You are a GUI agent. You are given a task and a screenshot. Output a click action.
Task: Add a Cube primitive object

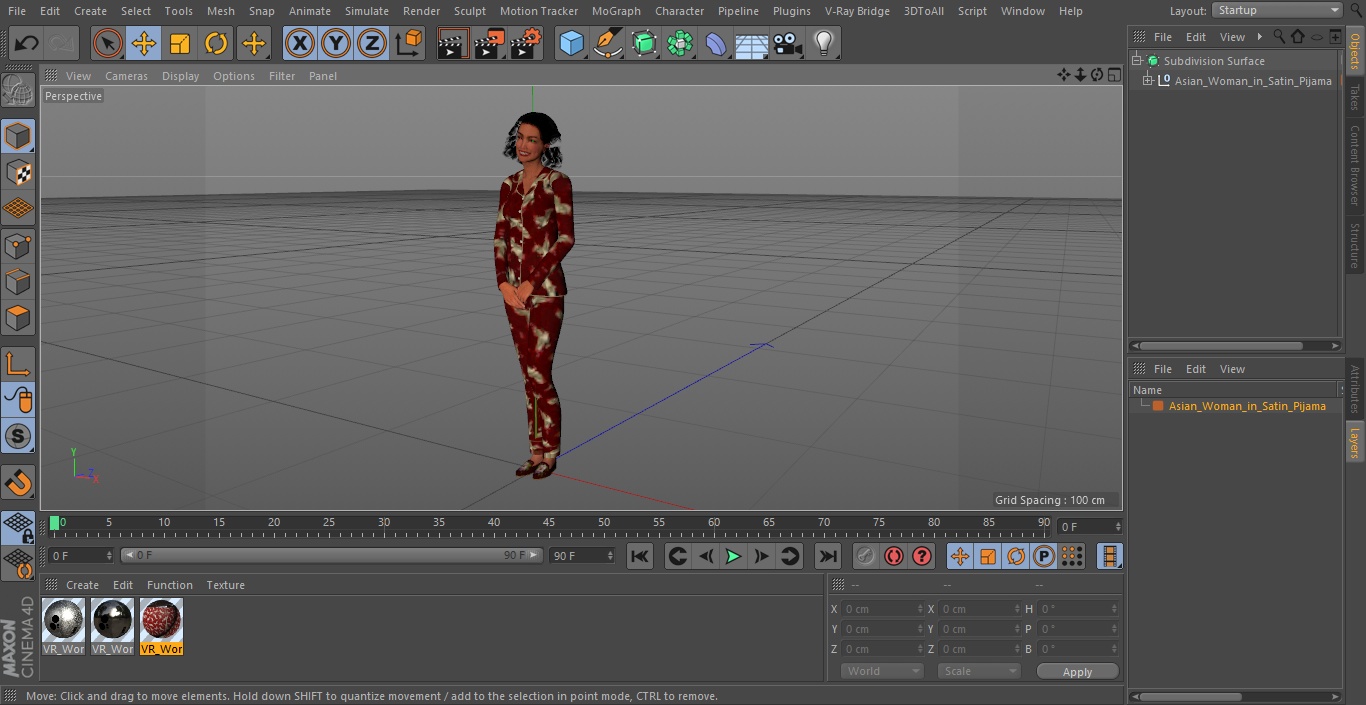click(x=571, y=43)
